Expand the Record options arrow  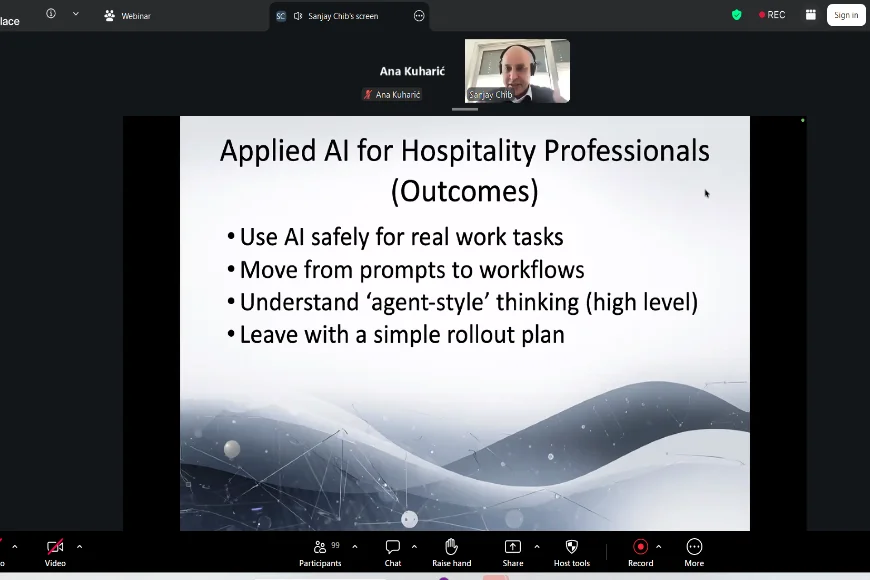coord(658,546)
